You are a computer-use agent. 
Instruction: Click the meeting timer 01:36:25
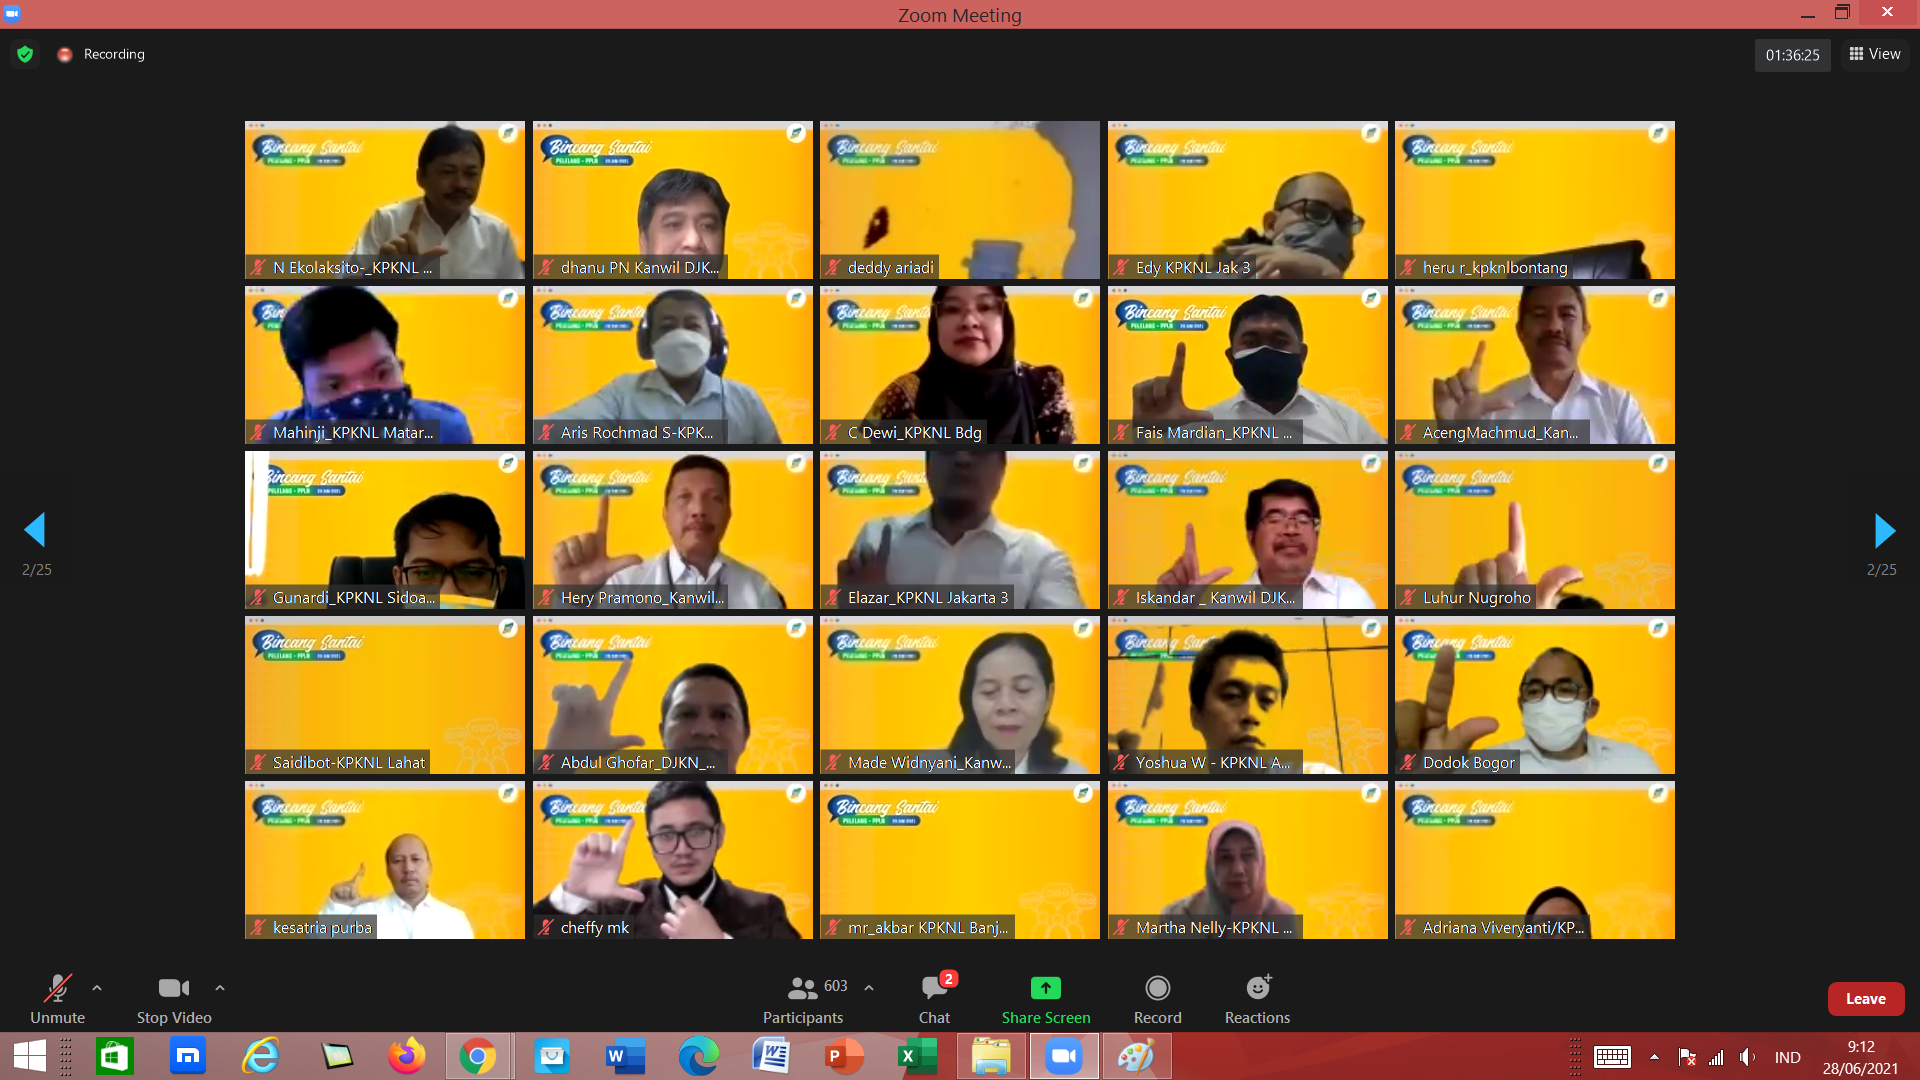point(1792,55)
